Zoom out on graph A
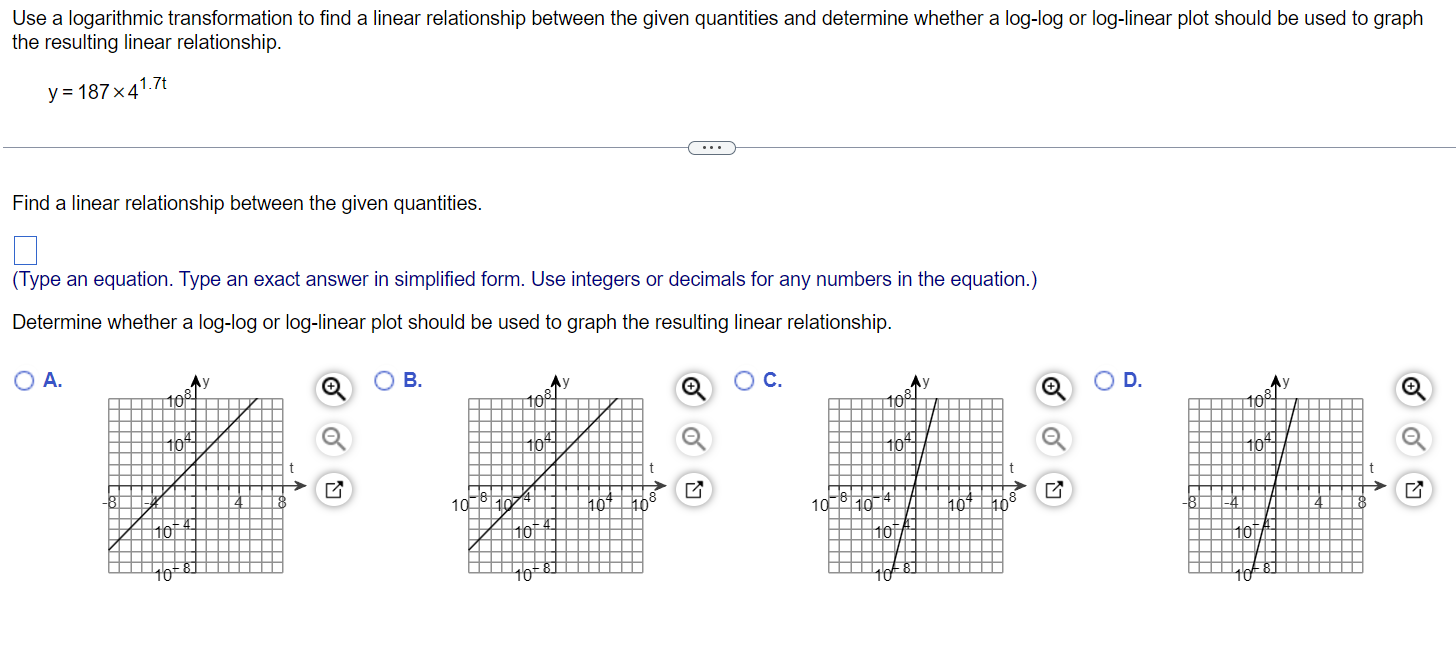Viewport: 1456px width, 650px height. click(x=333, y=439)
